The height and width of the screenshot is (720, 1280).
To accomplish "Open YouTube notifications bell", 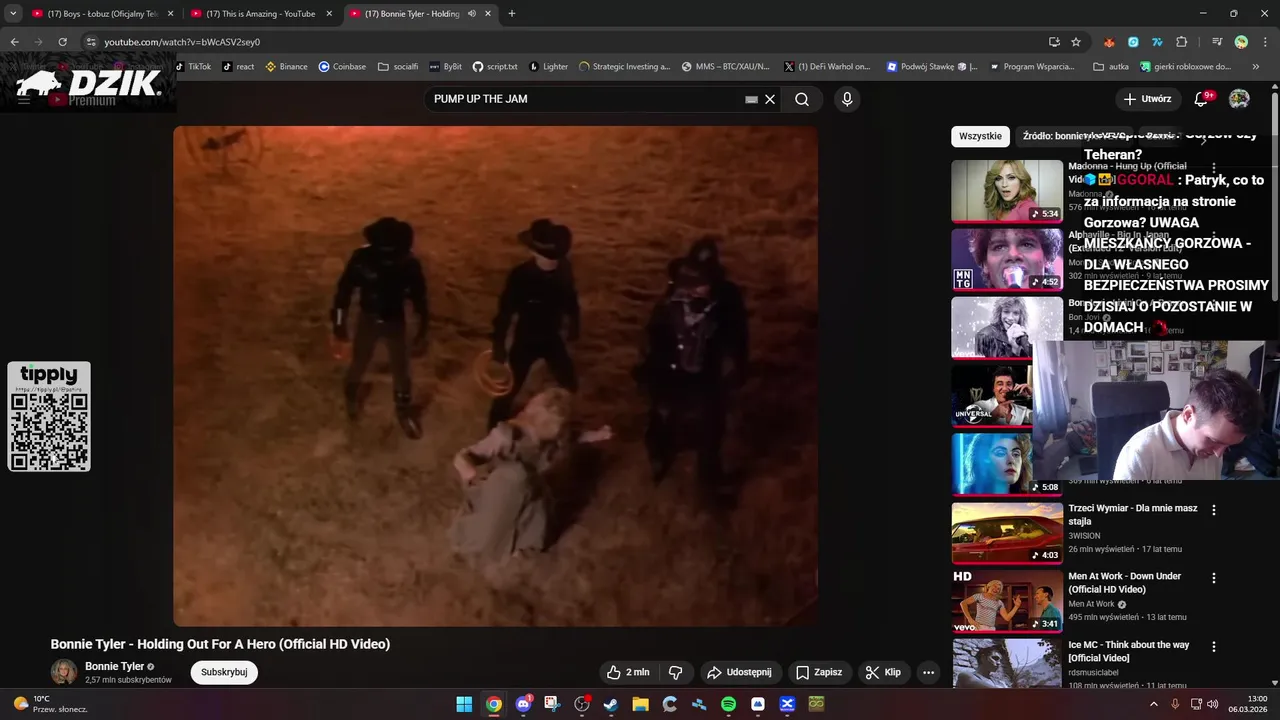I will pyautogui.click(x=1202, y=99).
